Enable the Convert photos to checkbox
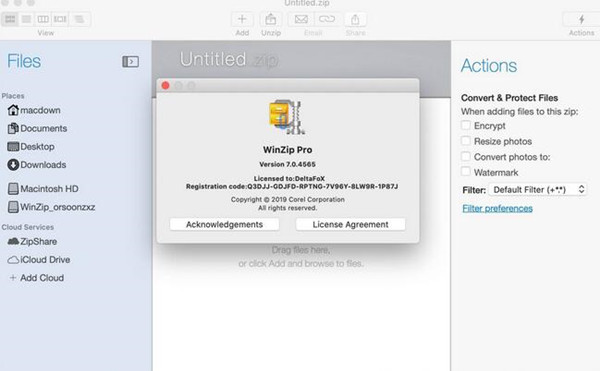Viewport: 600px width, 371px height. click(466, 156)
